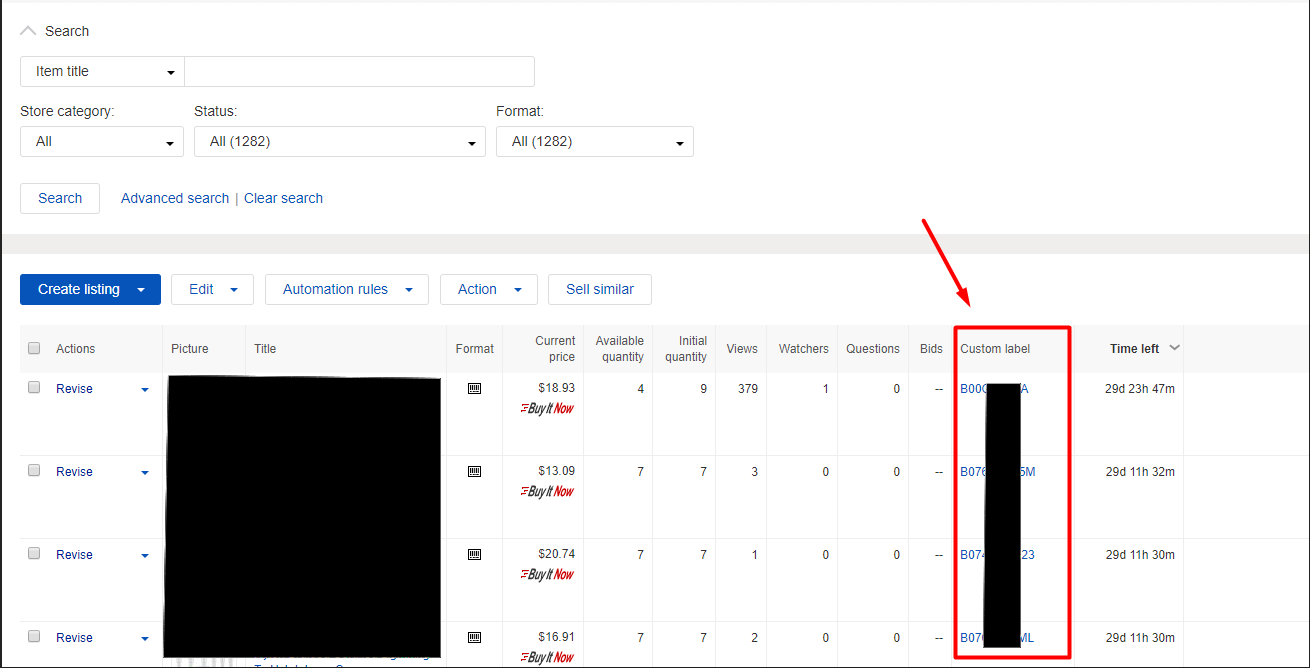Screen dimensions: 1310x668
Task: Expand the Revise arrow on the $18.93 row
Action: coord(145,390)
